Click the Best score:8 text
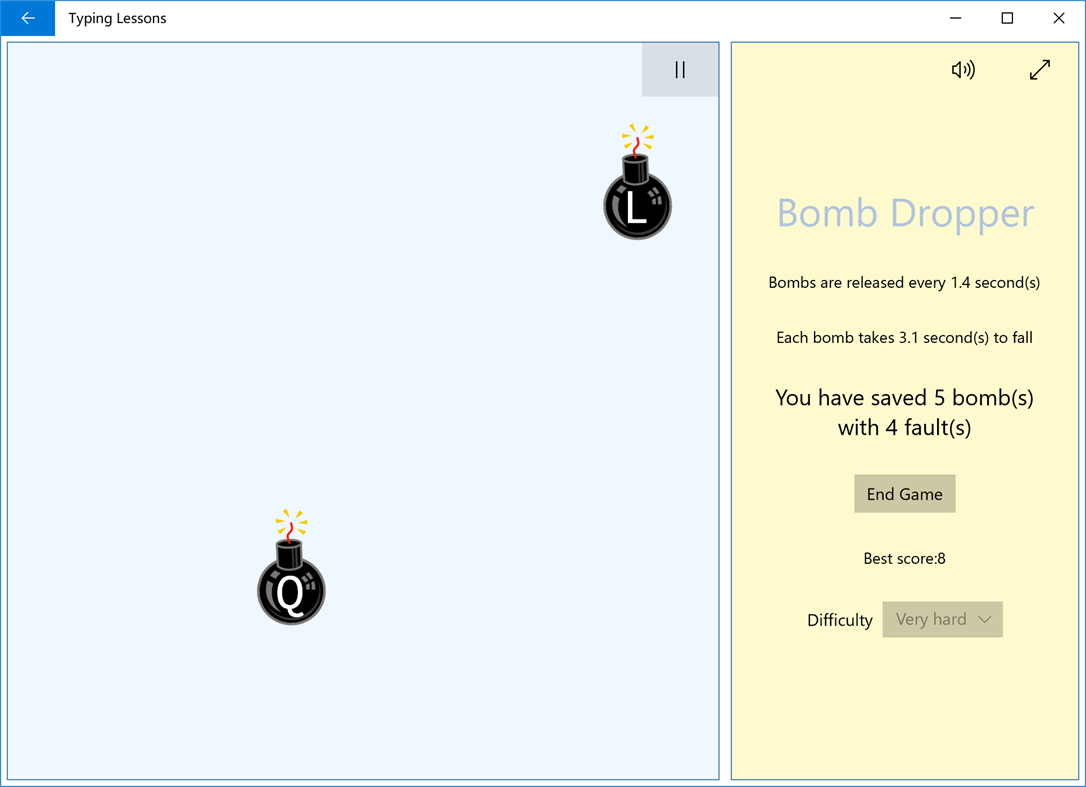This screenshot has width=1086, height=787. [904, 558]
